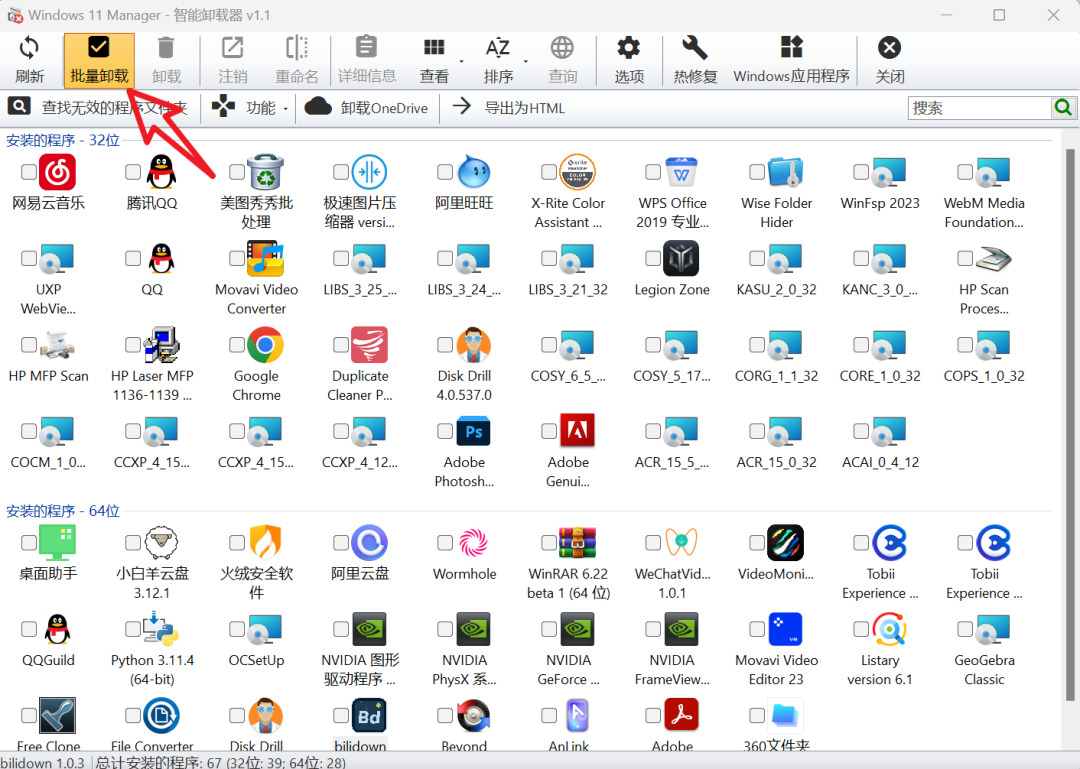Screen dimensions: 1080x769
Task: Open Windows应用程序 toolbar item
Action: pos(791,61)
